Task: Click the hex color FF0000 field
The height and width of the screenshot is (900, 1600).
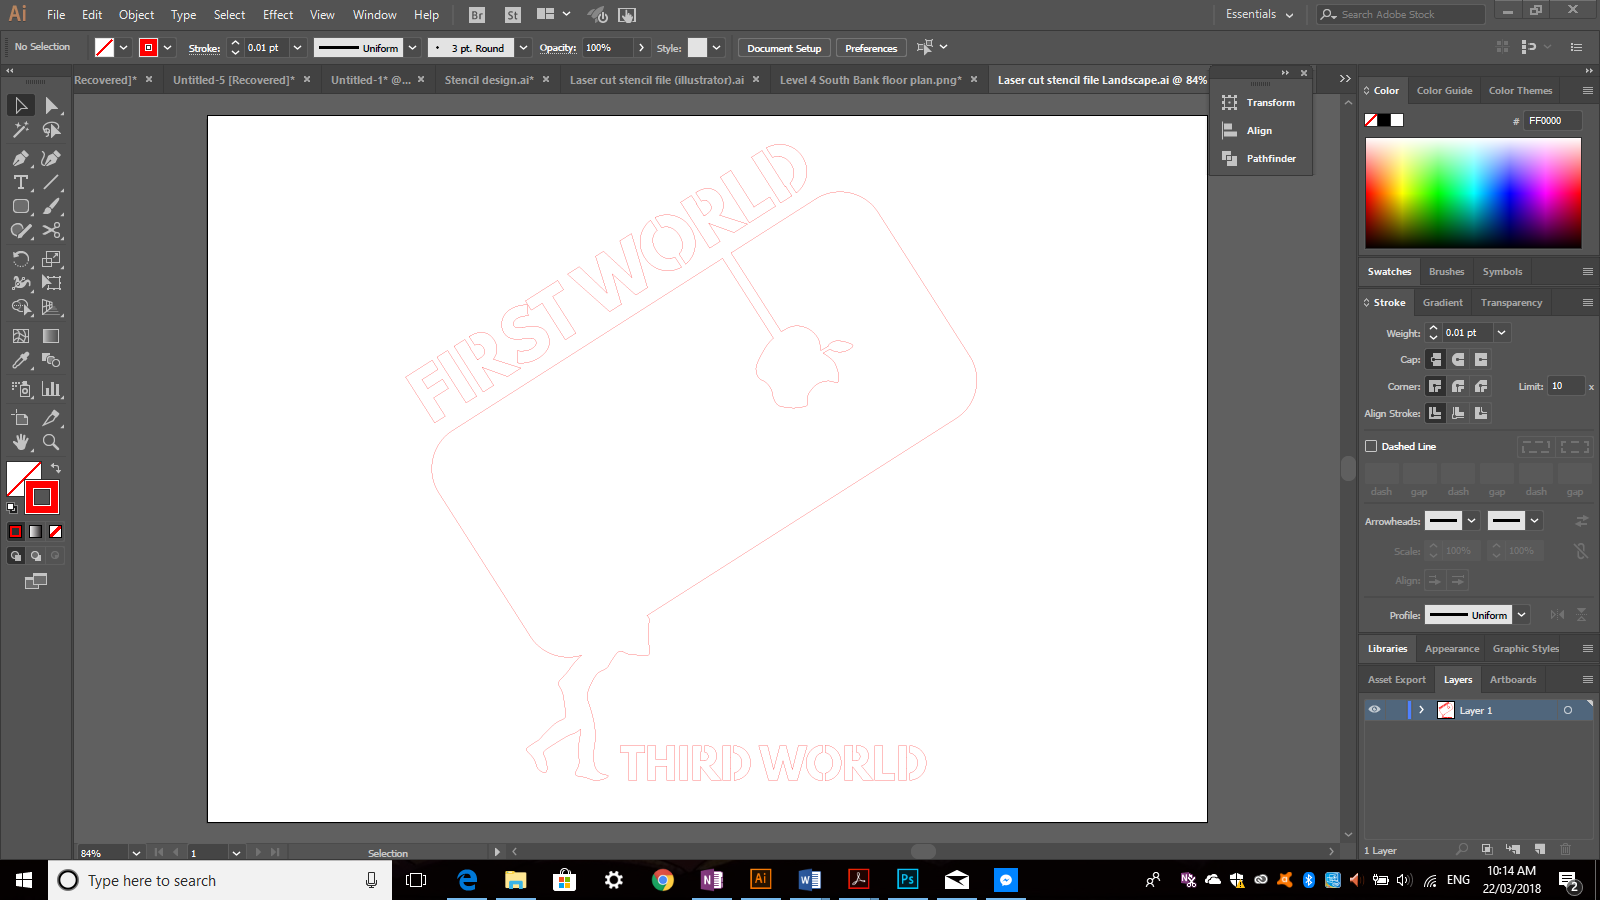Action: pyautogui.click(x=1552, y=120)
